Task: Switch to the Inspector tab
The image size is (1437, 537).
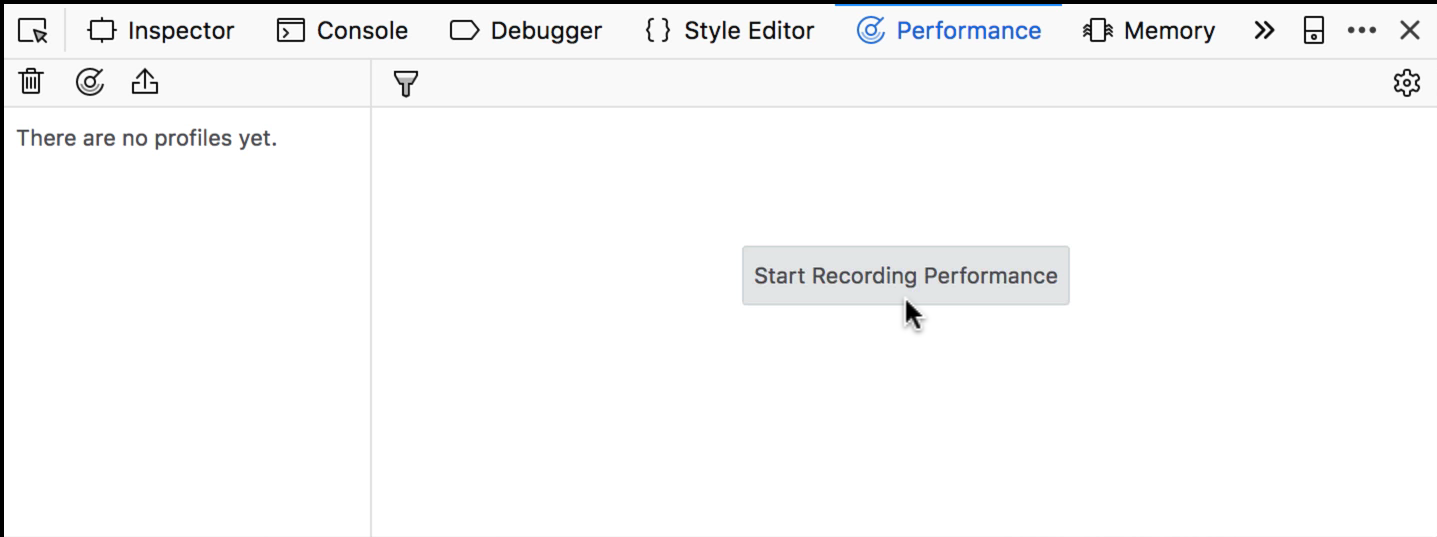Action: (x=161, y=31)
